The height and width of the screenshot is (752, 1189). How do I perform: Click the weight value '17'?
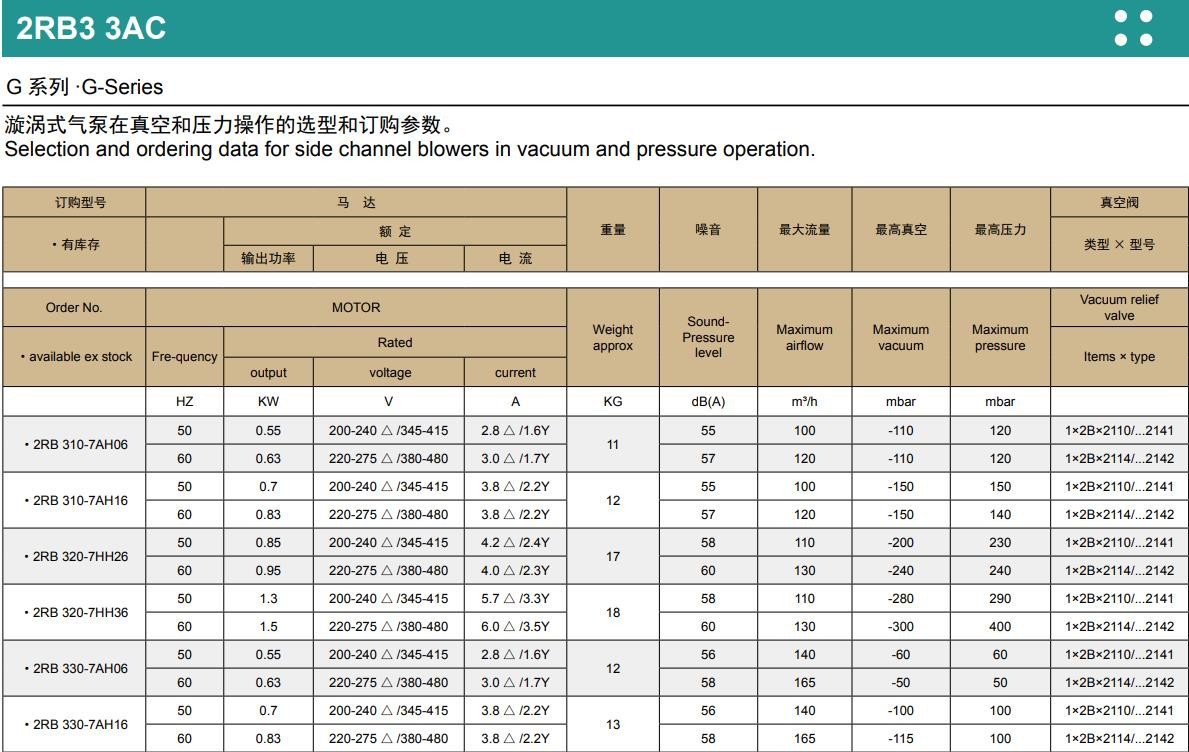pyautogui.click(x=613, y=556)
